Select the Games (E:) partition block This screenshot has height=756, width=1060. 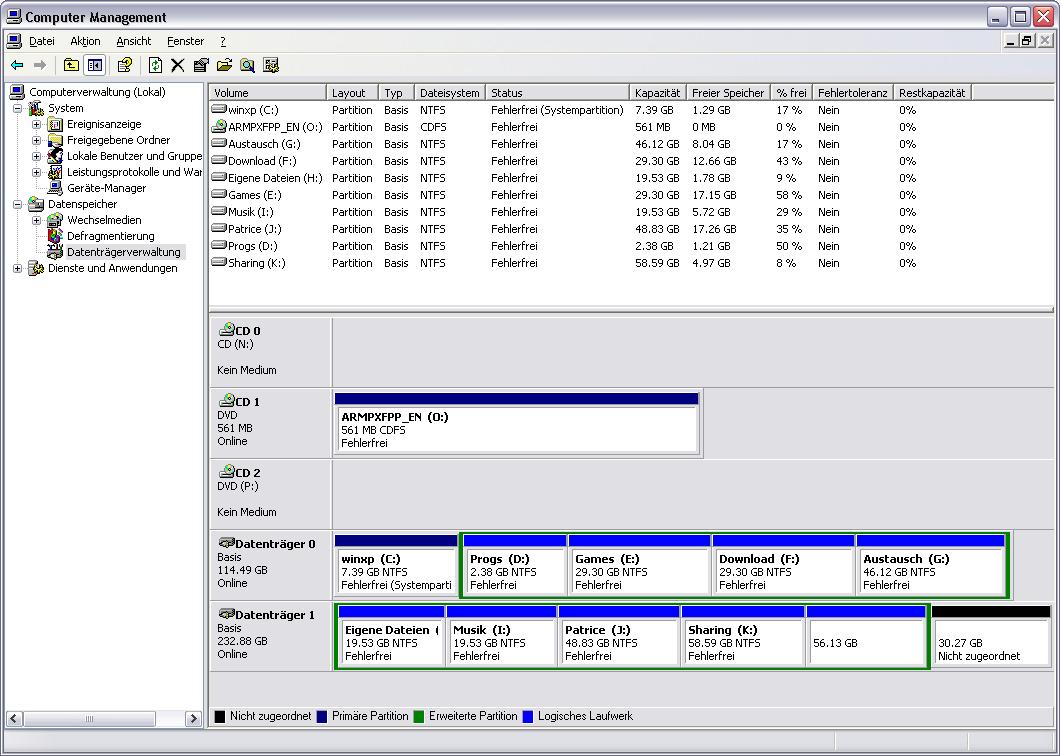pos(639,571)
